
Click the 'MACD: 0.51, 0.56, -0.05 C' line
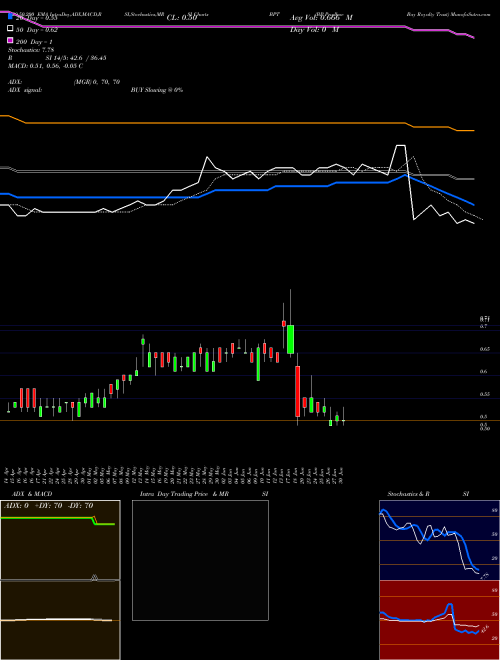45,66
